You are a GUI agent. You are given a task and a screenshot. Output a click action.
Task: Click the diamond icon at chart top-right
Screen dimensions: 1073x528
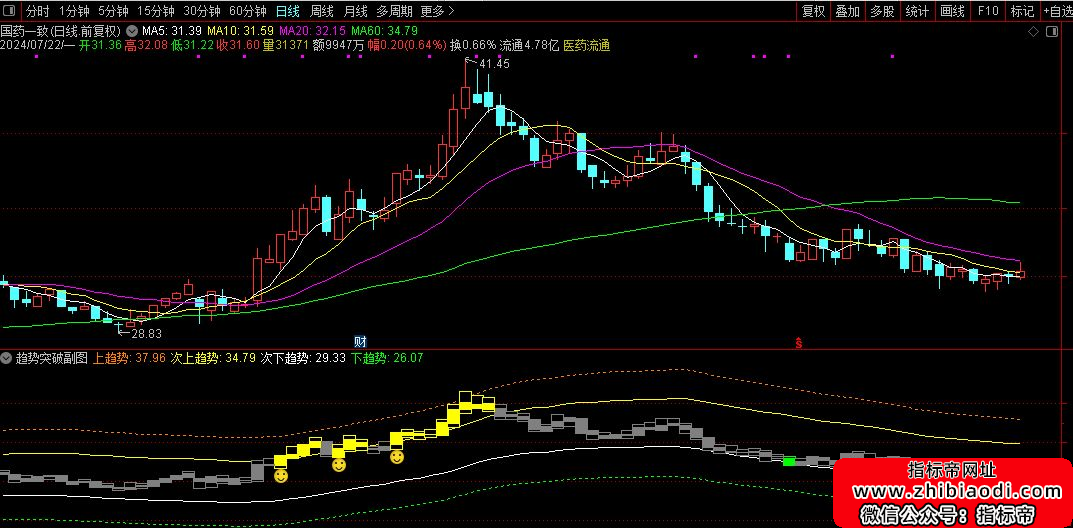[1033, 31]
